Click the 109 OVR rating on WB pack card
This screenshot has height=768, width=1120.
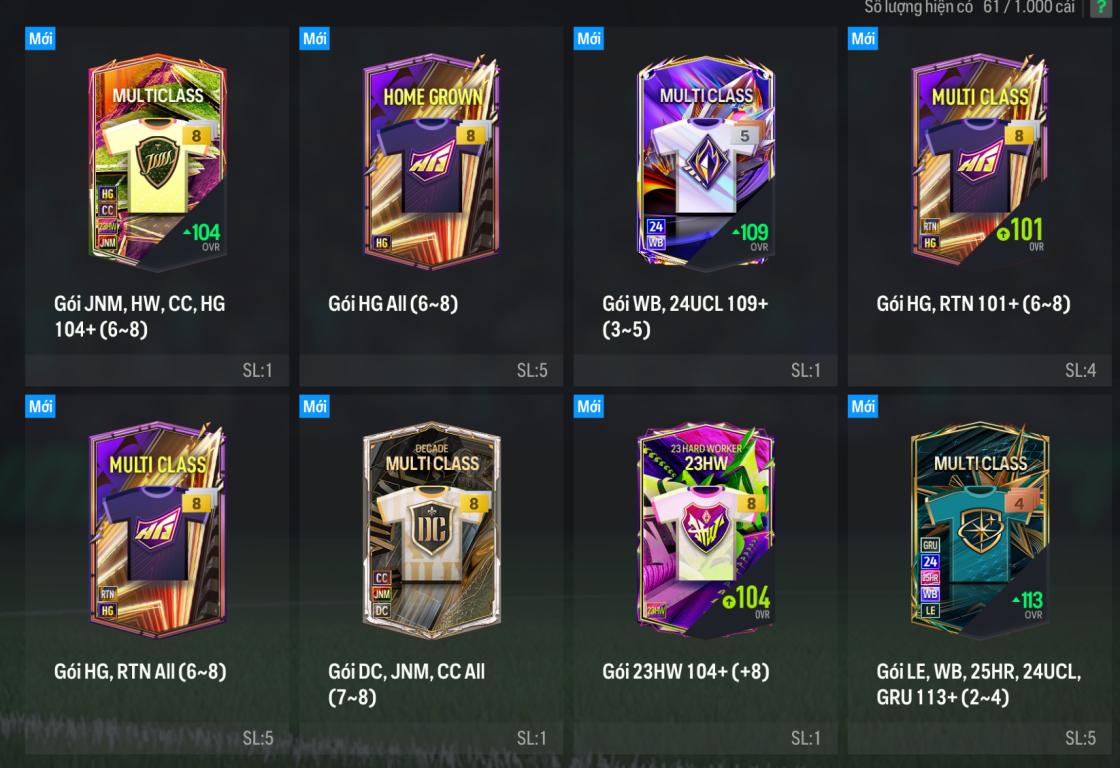click(x=751, y=237)
